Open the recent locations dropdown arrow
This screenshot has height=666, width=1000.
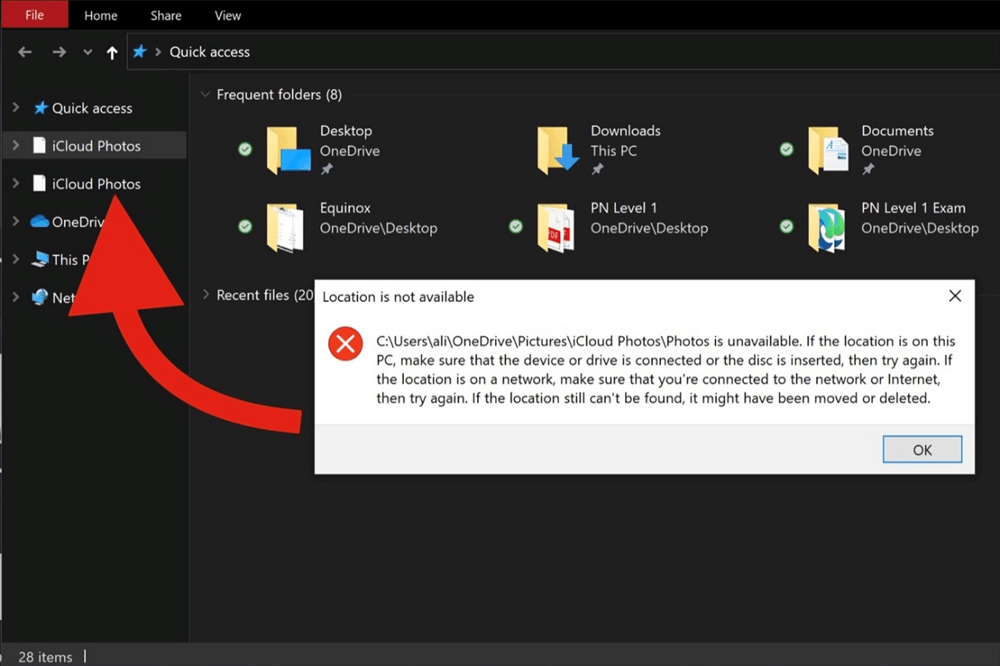[x=88, y=52]
